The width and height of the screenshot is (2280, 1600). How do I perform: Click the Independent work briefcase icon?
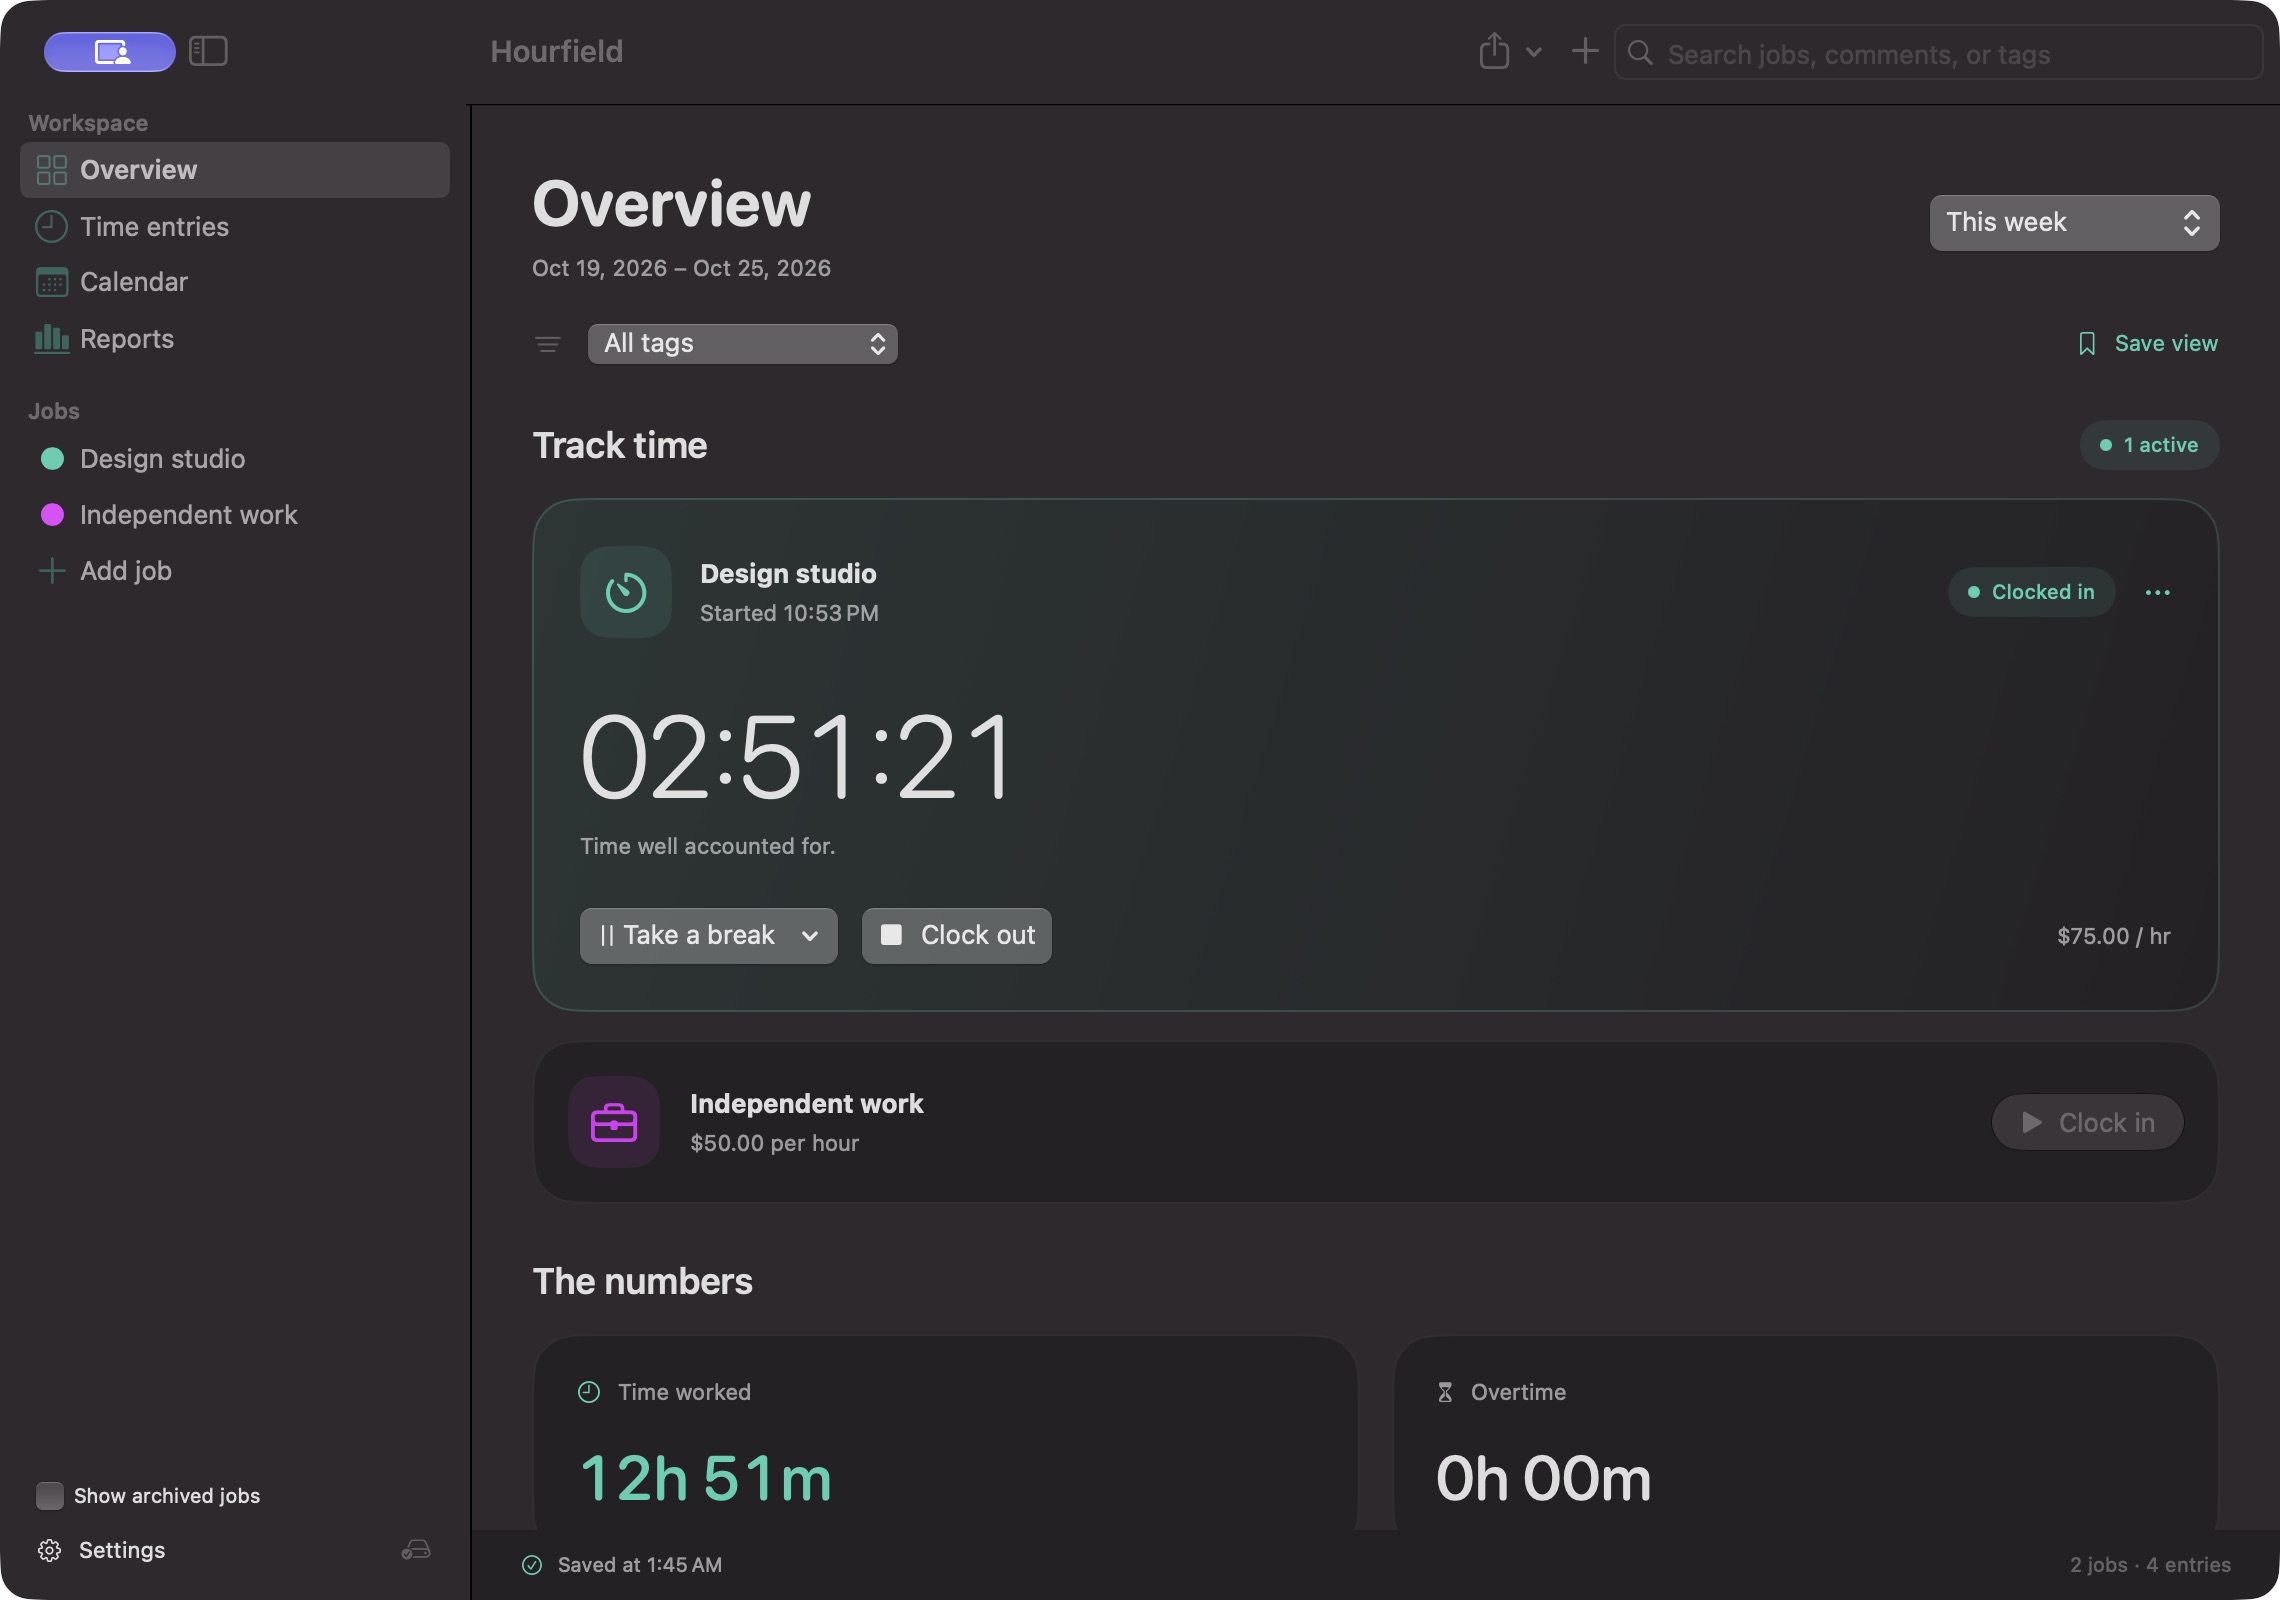614,1122
